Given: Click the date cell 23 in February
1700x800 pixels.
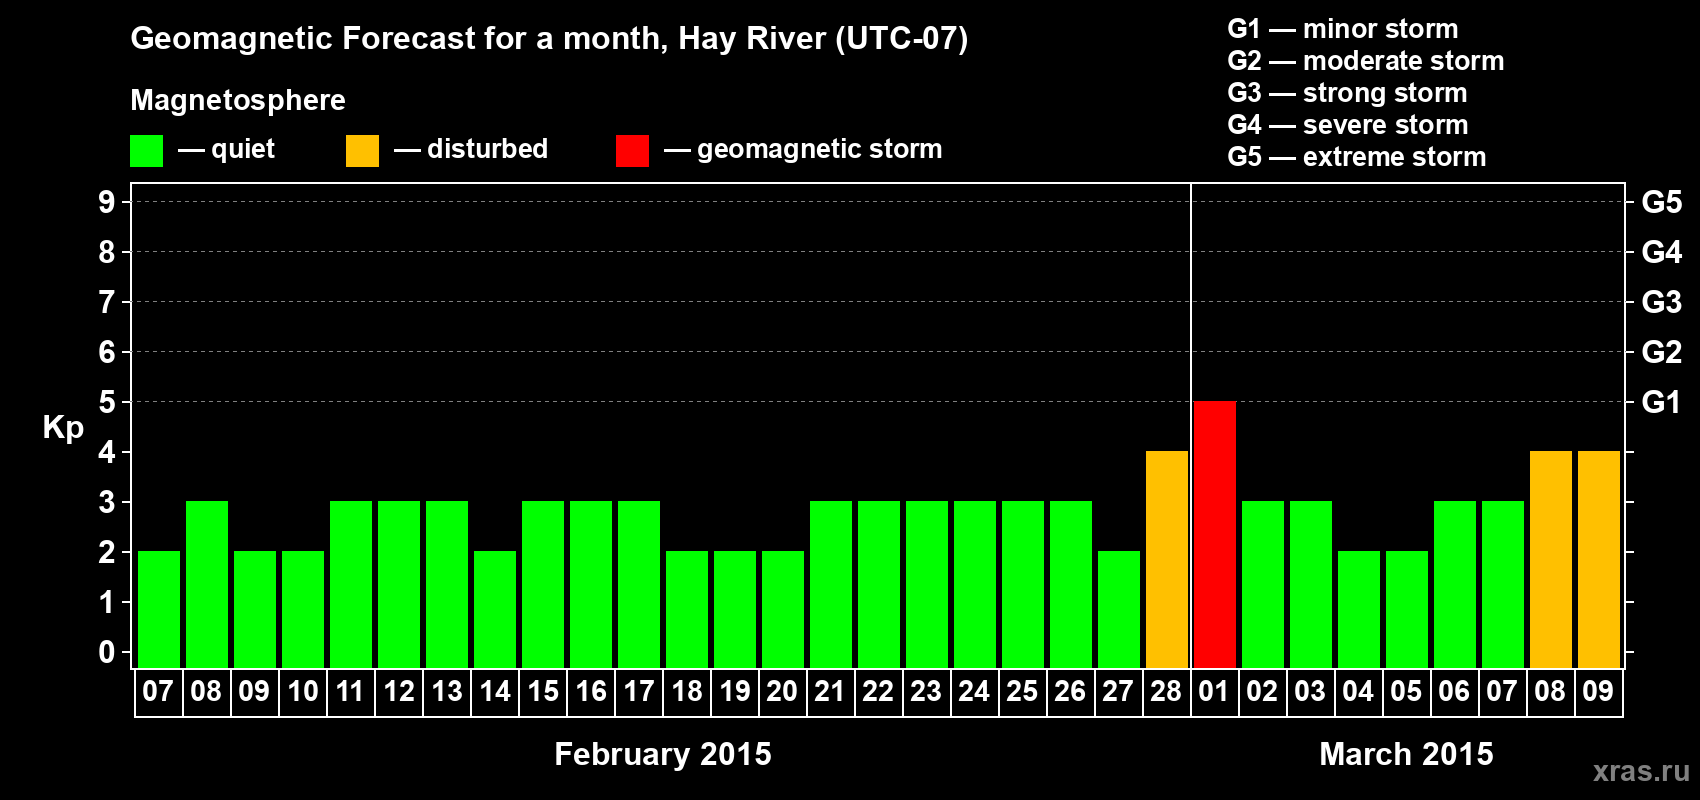Looking at the screenshot, I should tap(926, 692).
